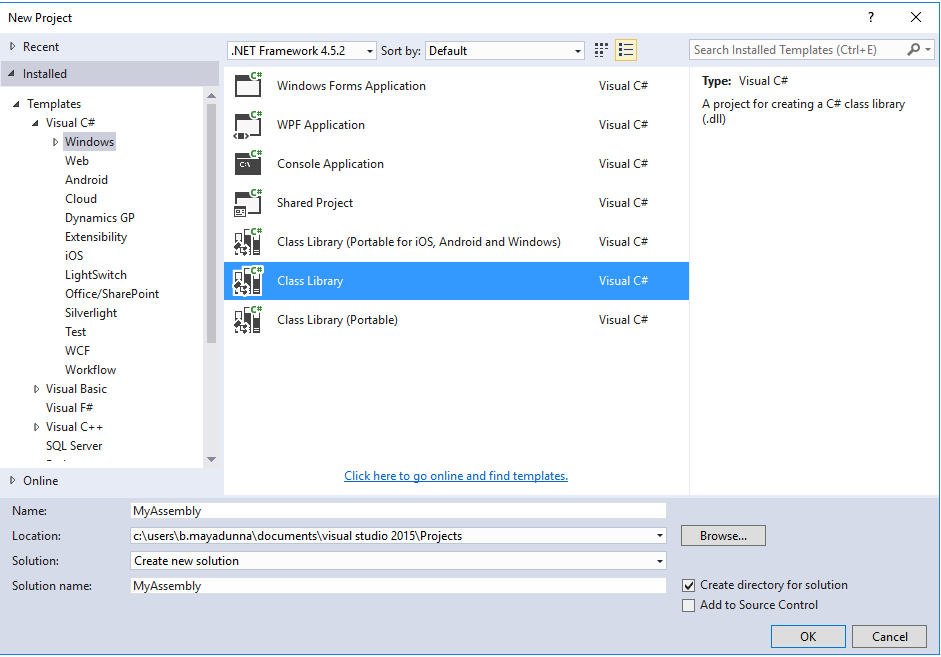
Task: Select the Dynamics GP category
Action: pos(100,218)
